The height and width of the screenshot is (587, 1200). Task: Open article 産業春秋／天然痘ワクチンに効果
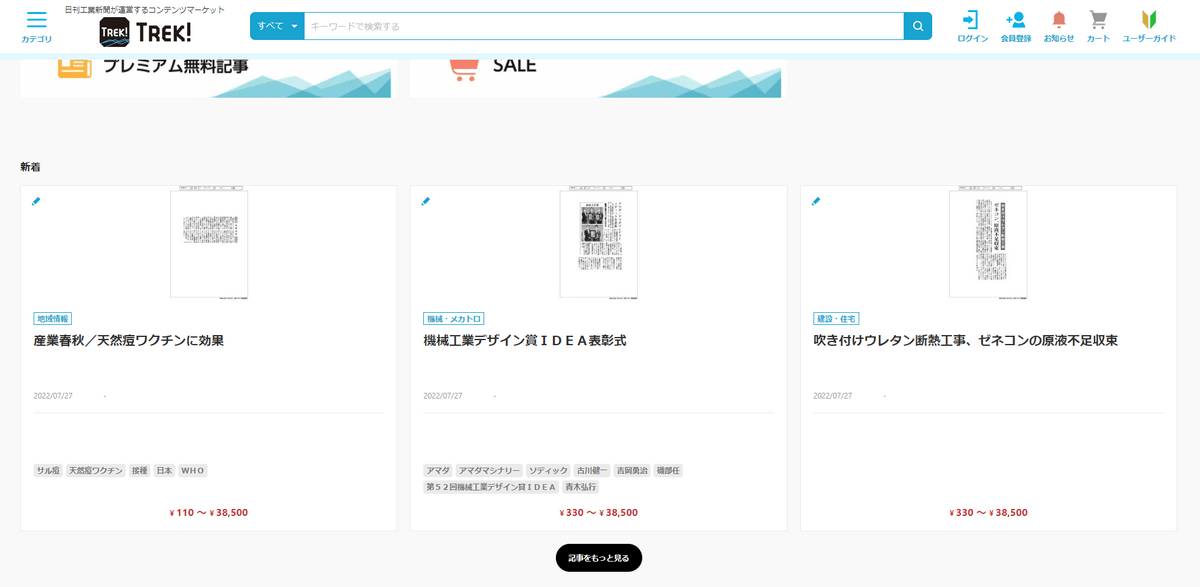[x=129, y=341]
